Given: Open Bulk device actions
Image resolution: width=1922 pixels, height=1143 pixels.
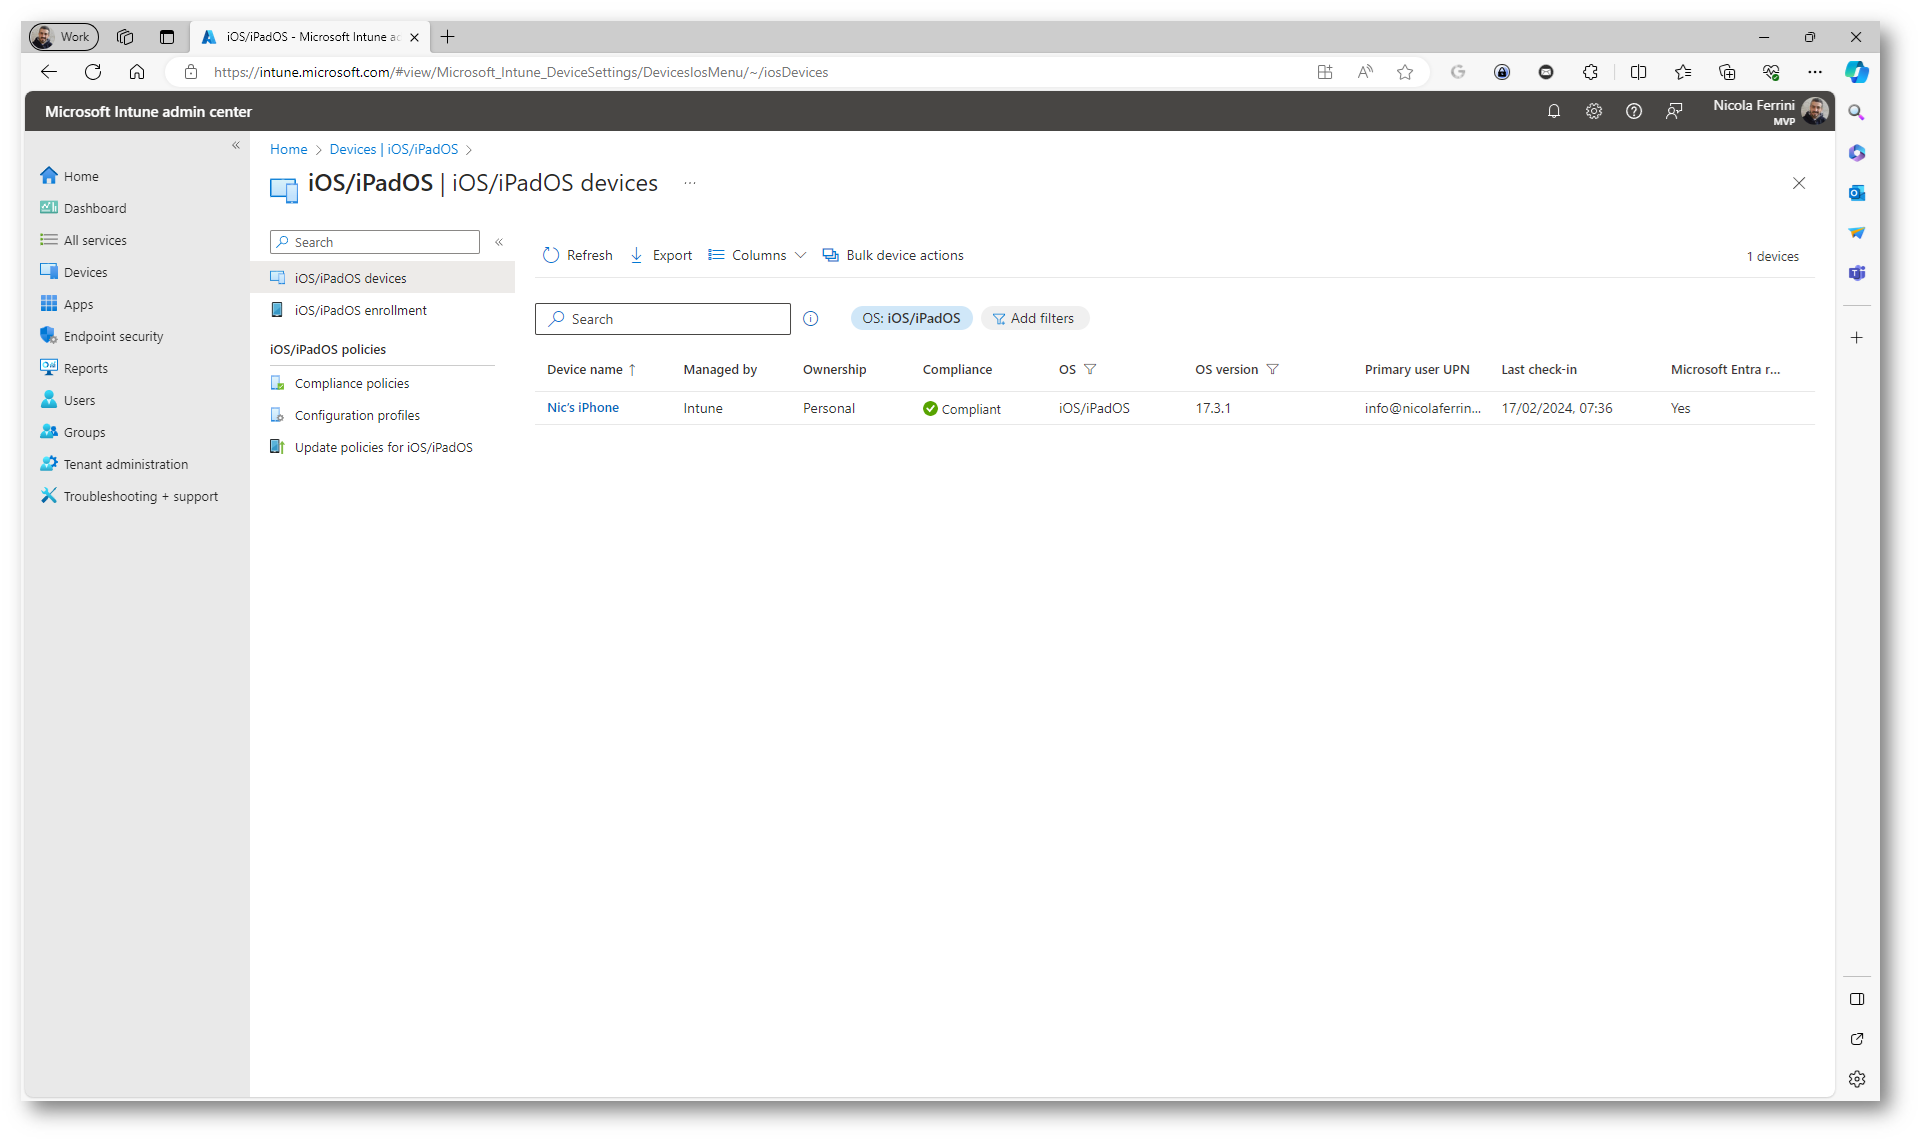Looking at the screenshot, I should 893,255.
